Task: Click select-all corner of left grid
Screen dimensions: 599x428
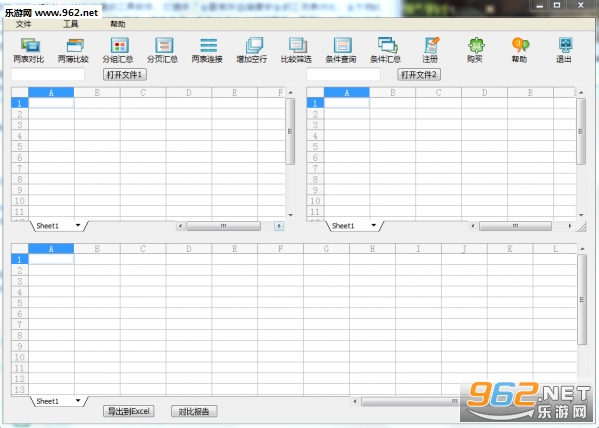Action: [19, 92]
